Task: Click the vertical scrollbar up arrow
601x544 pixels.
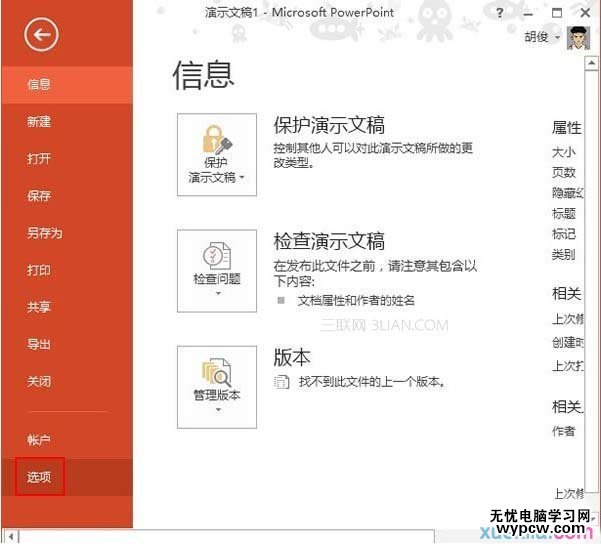Action: click(591, 63)
